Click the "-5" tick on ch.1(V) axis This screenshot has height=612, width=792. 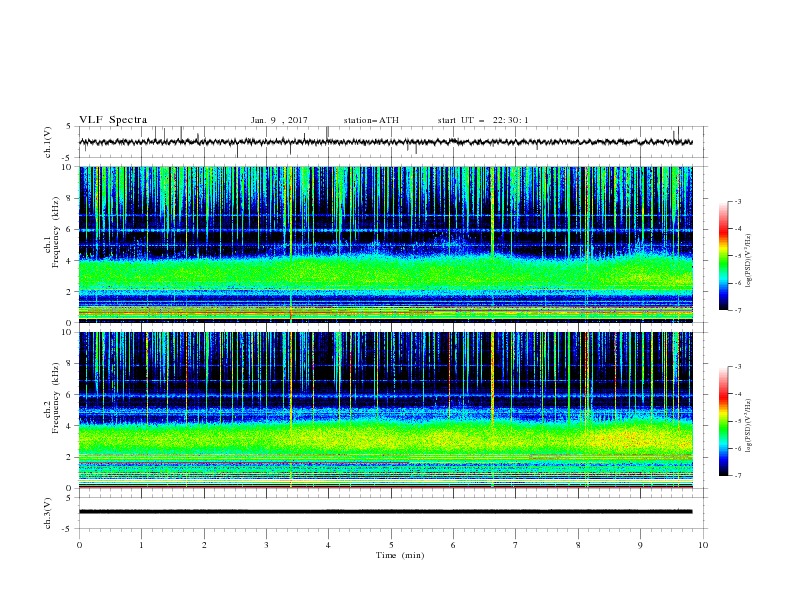click(x=68, y=158)
